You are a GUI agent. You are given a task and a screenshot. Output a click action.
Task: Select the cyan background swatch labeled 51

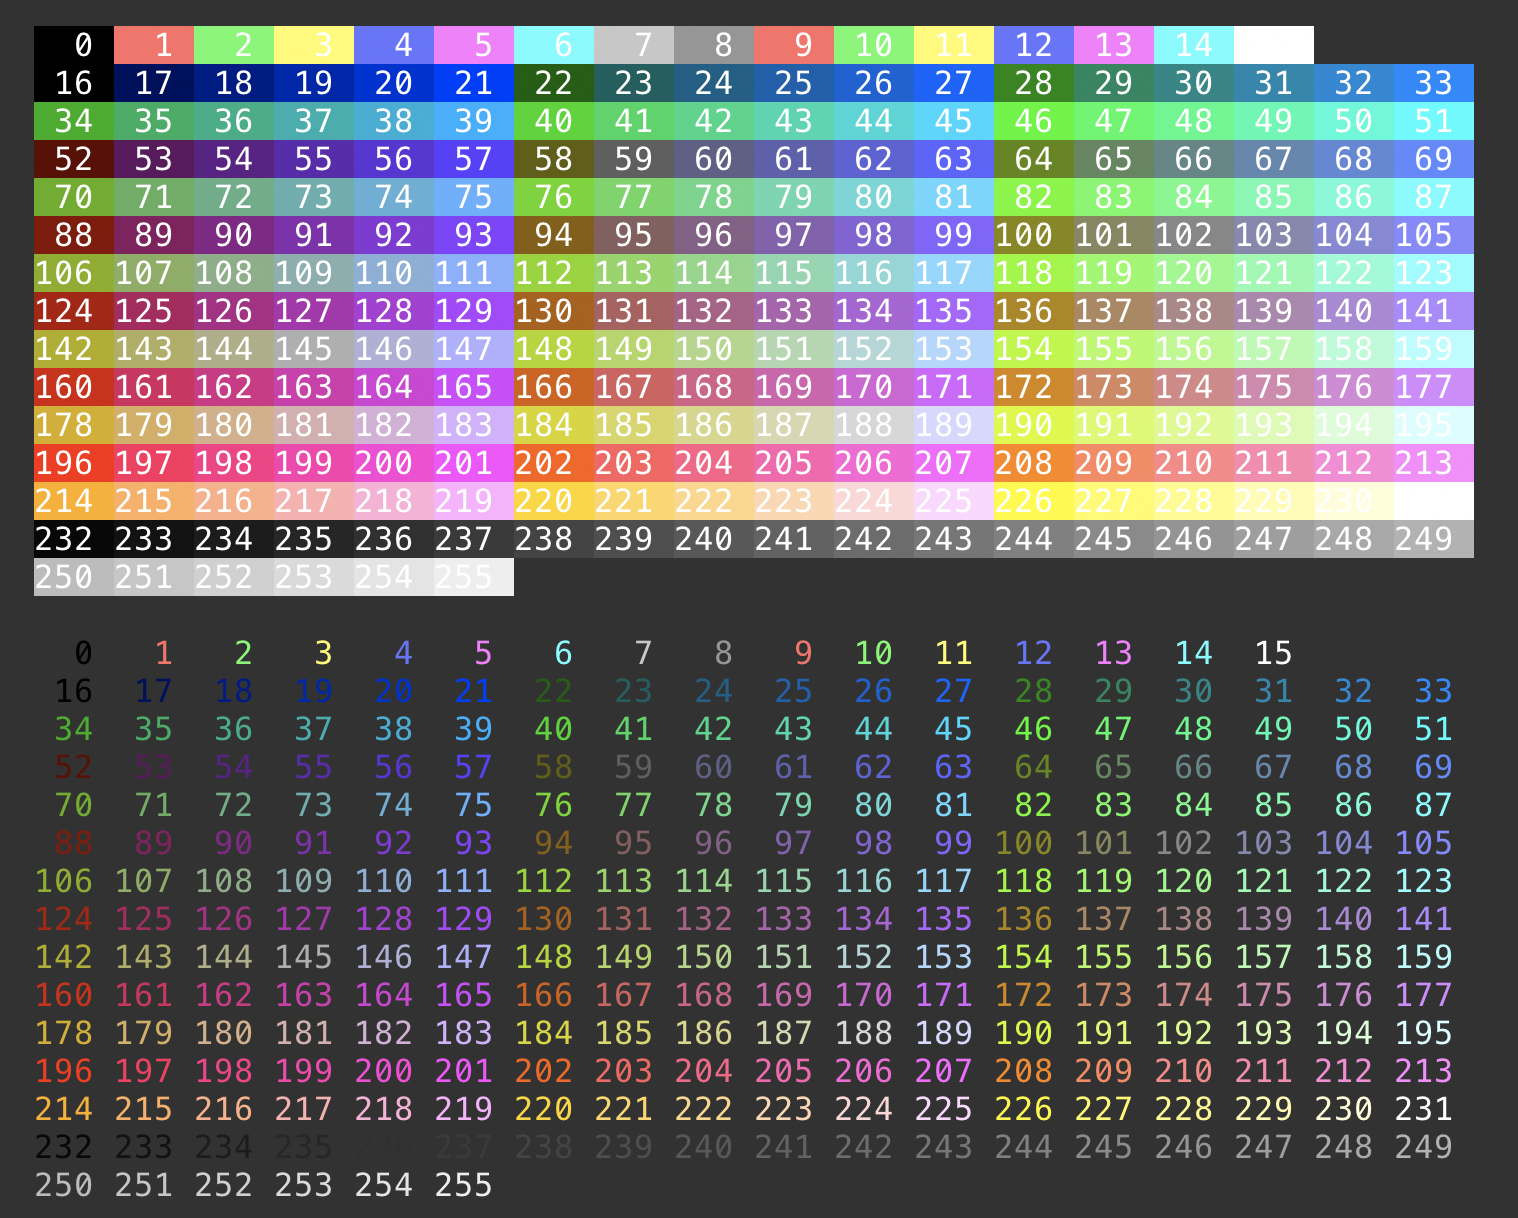click(1434, 121)
